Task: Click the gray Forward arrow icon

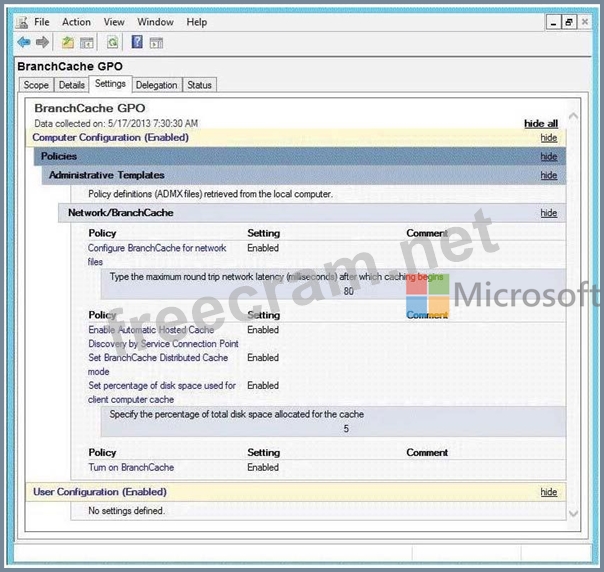Action: [x=42, y=42]
